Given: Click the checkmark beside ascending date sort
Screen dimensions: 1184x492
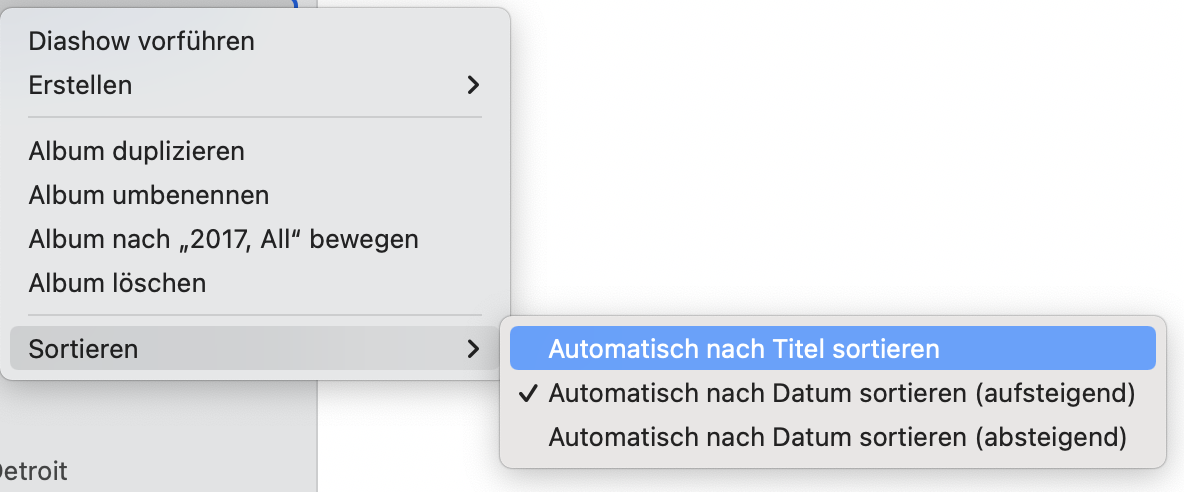Looking at the screenshot, I should click(x=528, y=394).
